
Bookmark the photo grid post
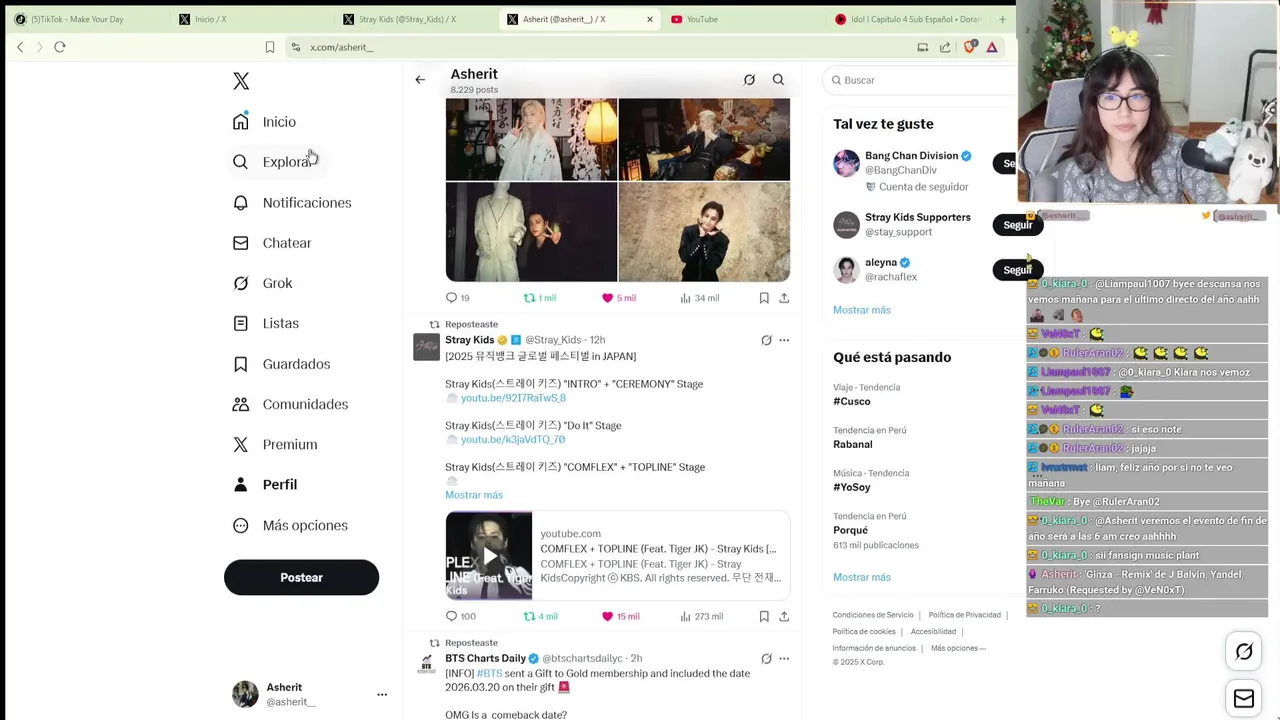764,298
